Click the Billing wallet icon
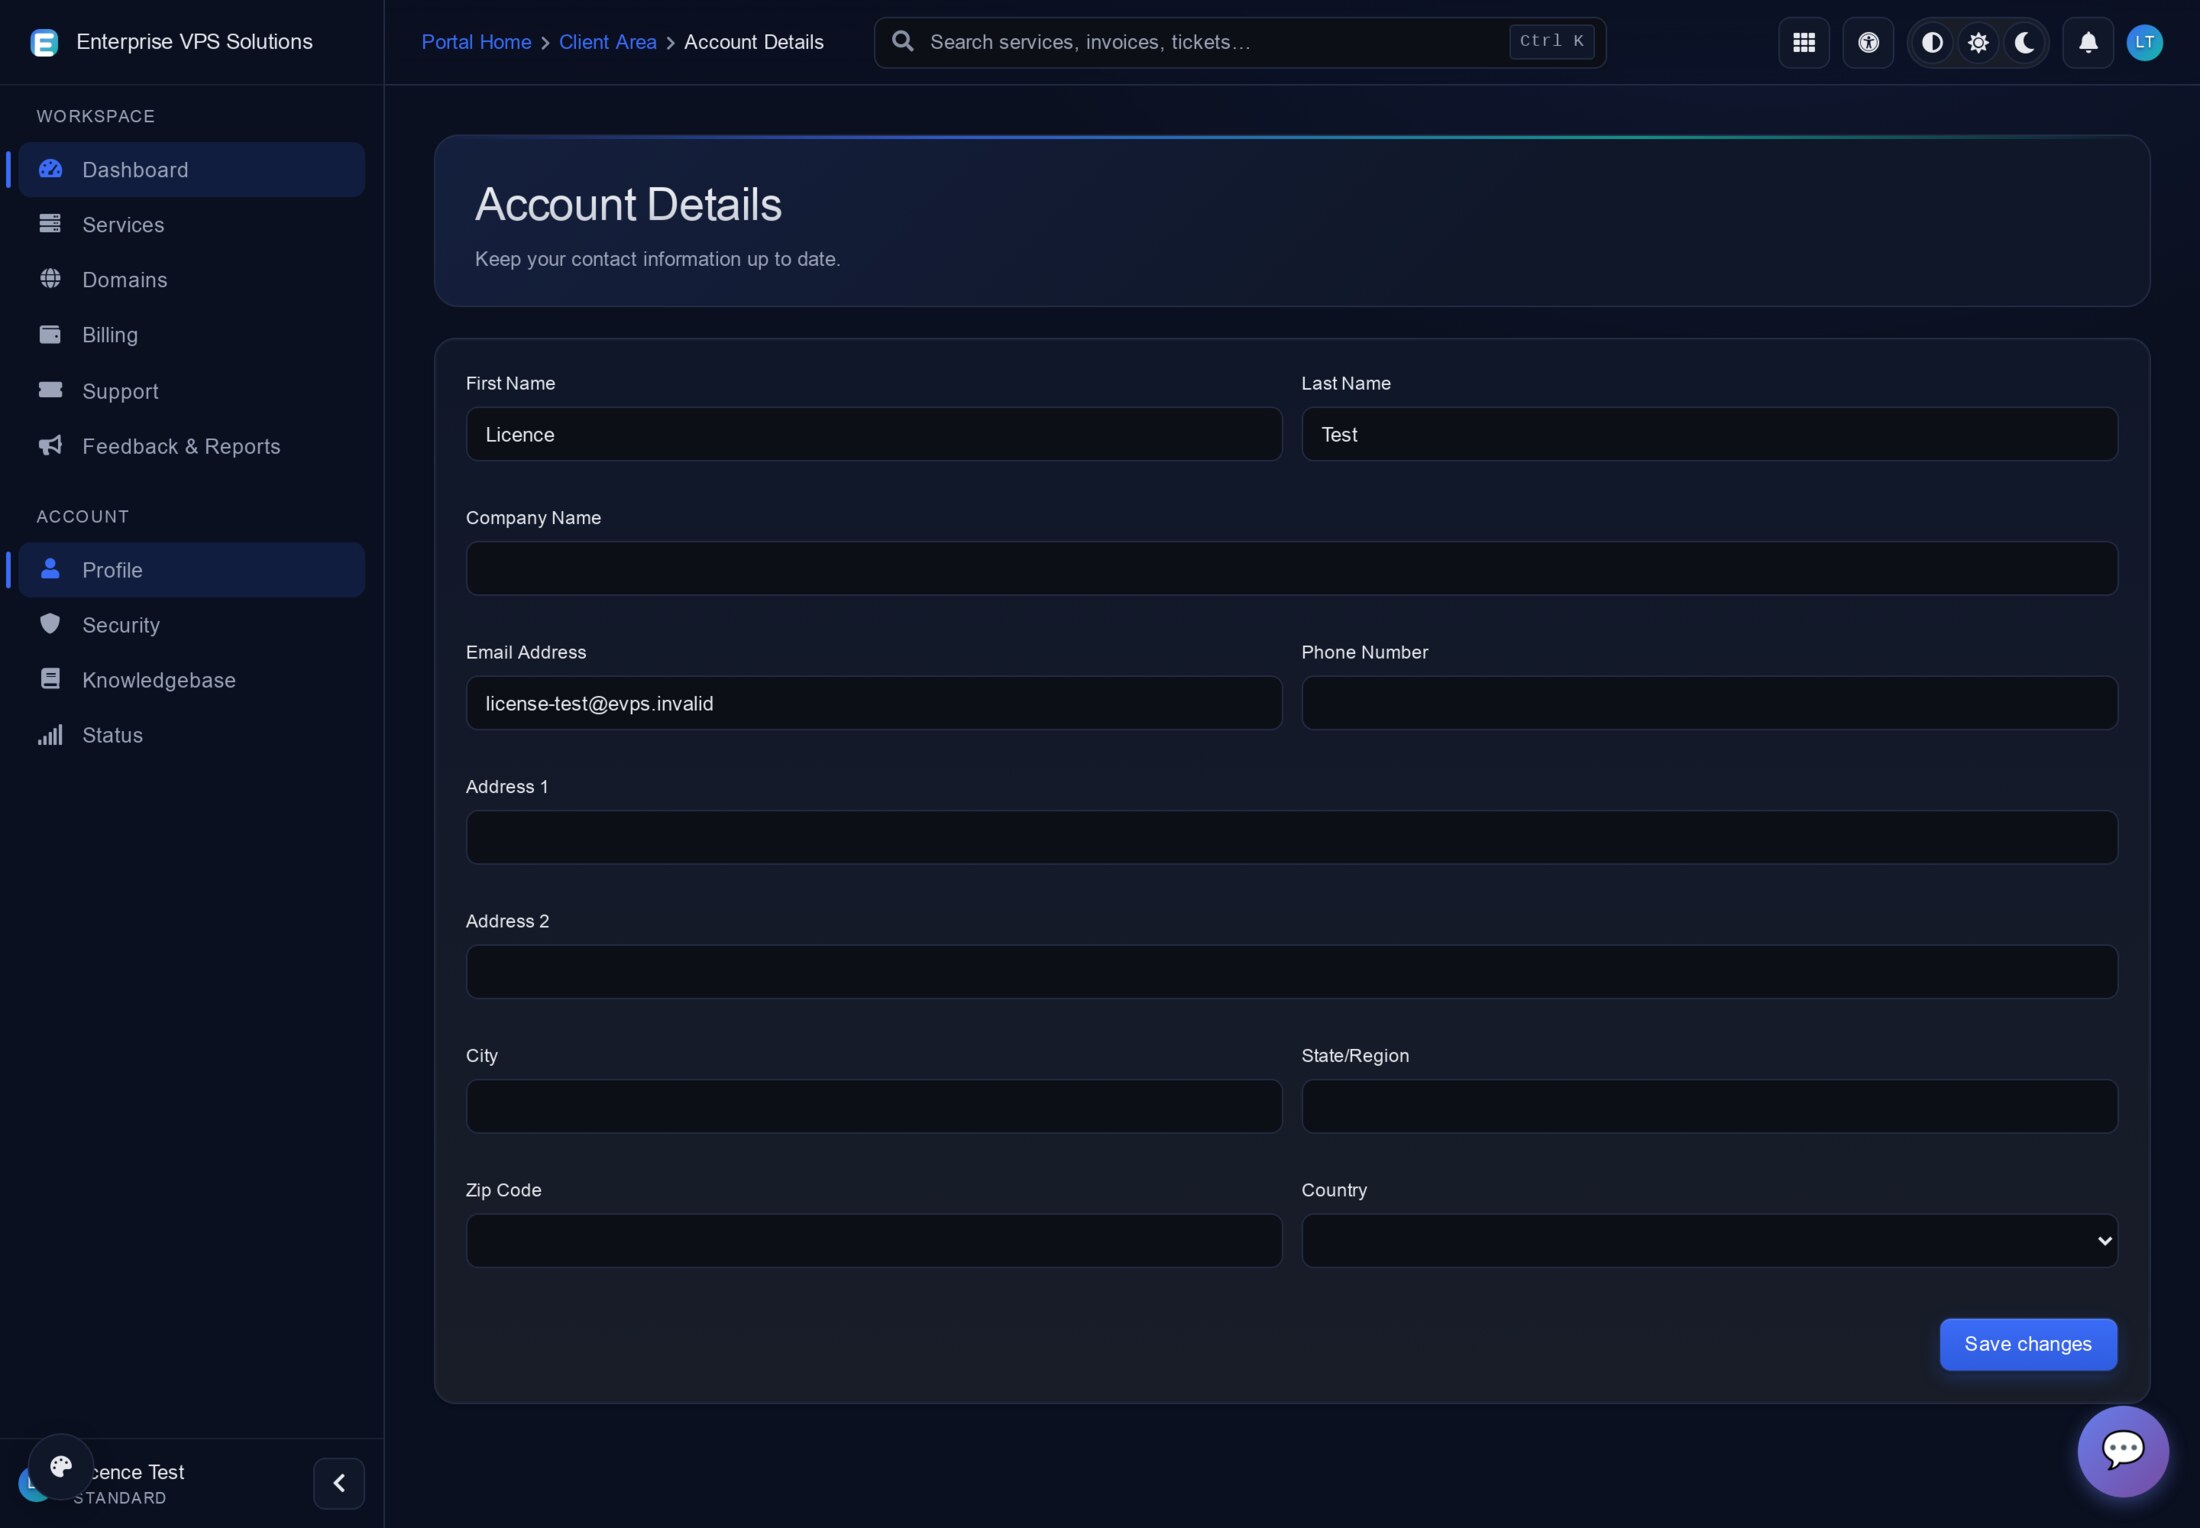 pos(50,334)
